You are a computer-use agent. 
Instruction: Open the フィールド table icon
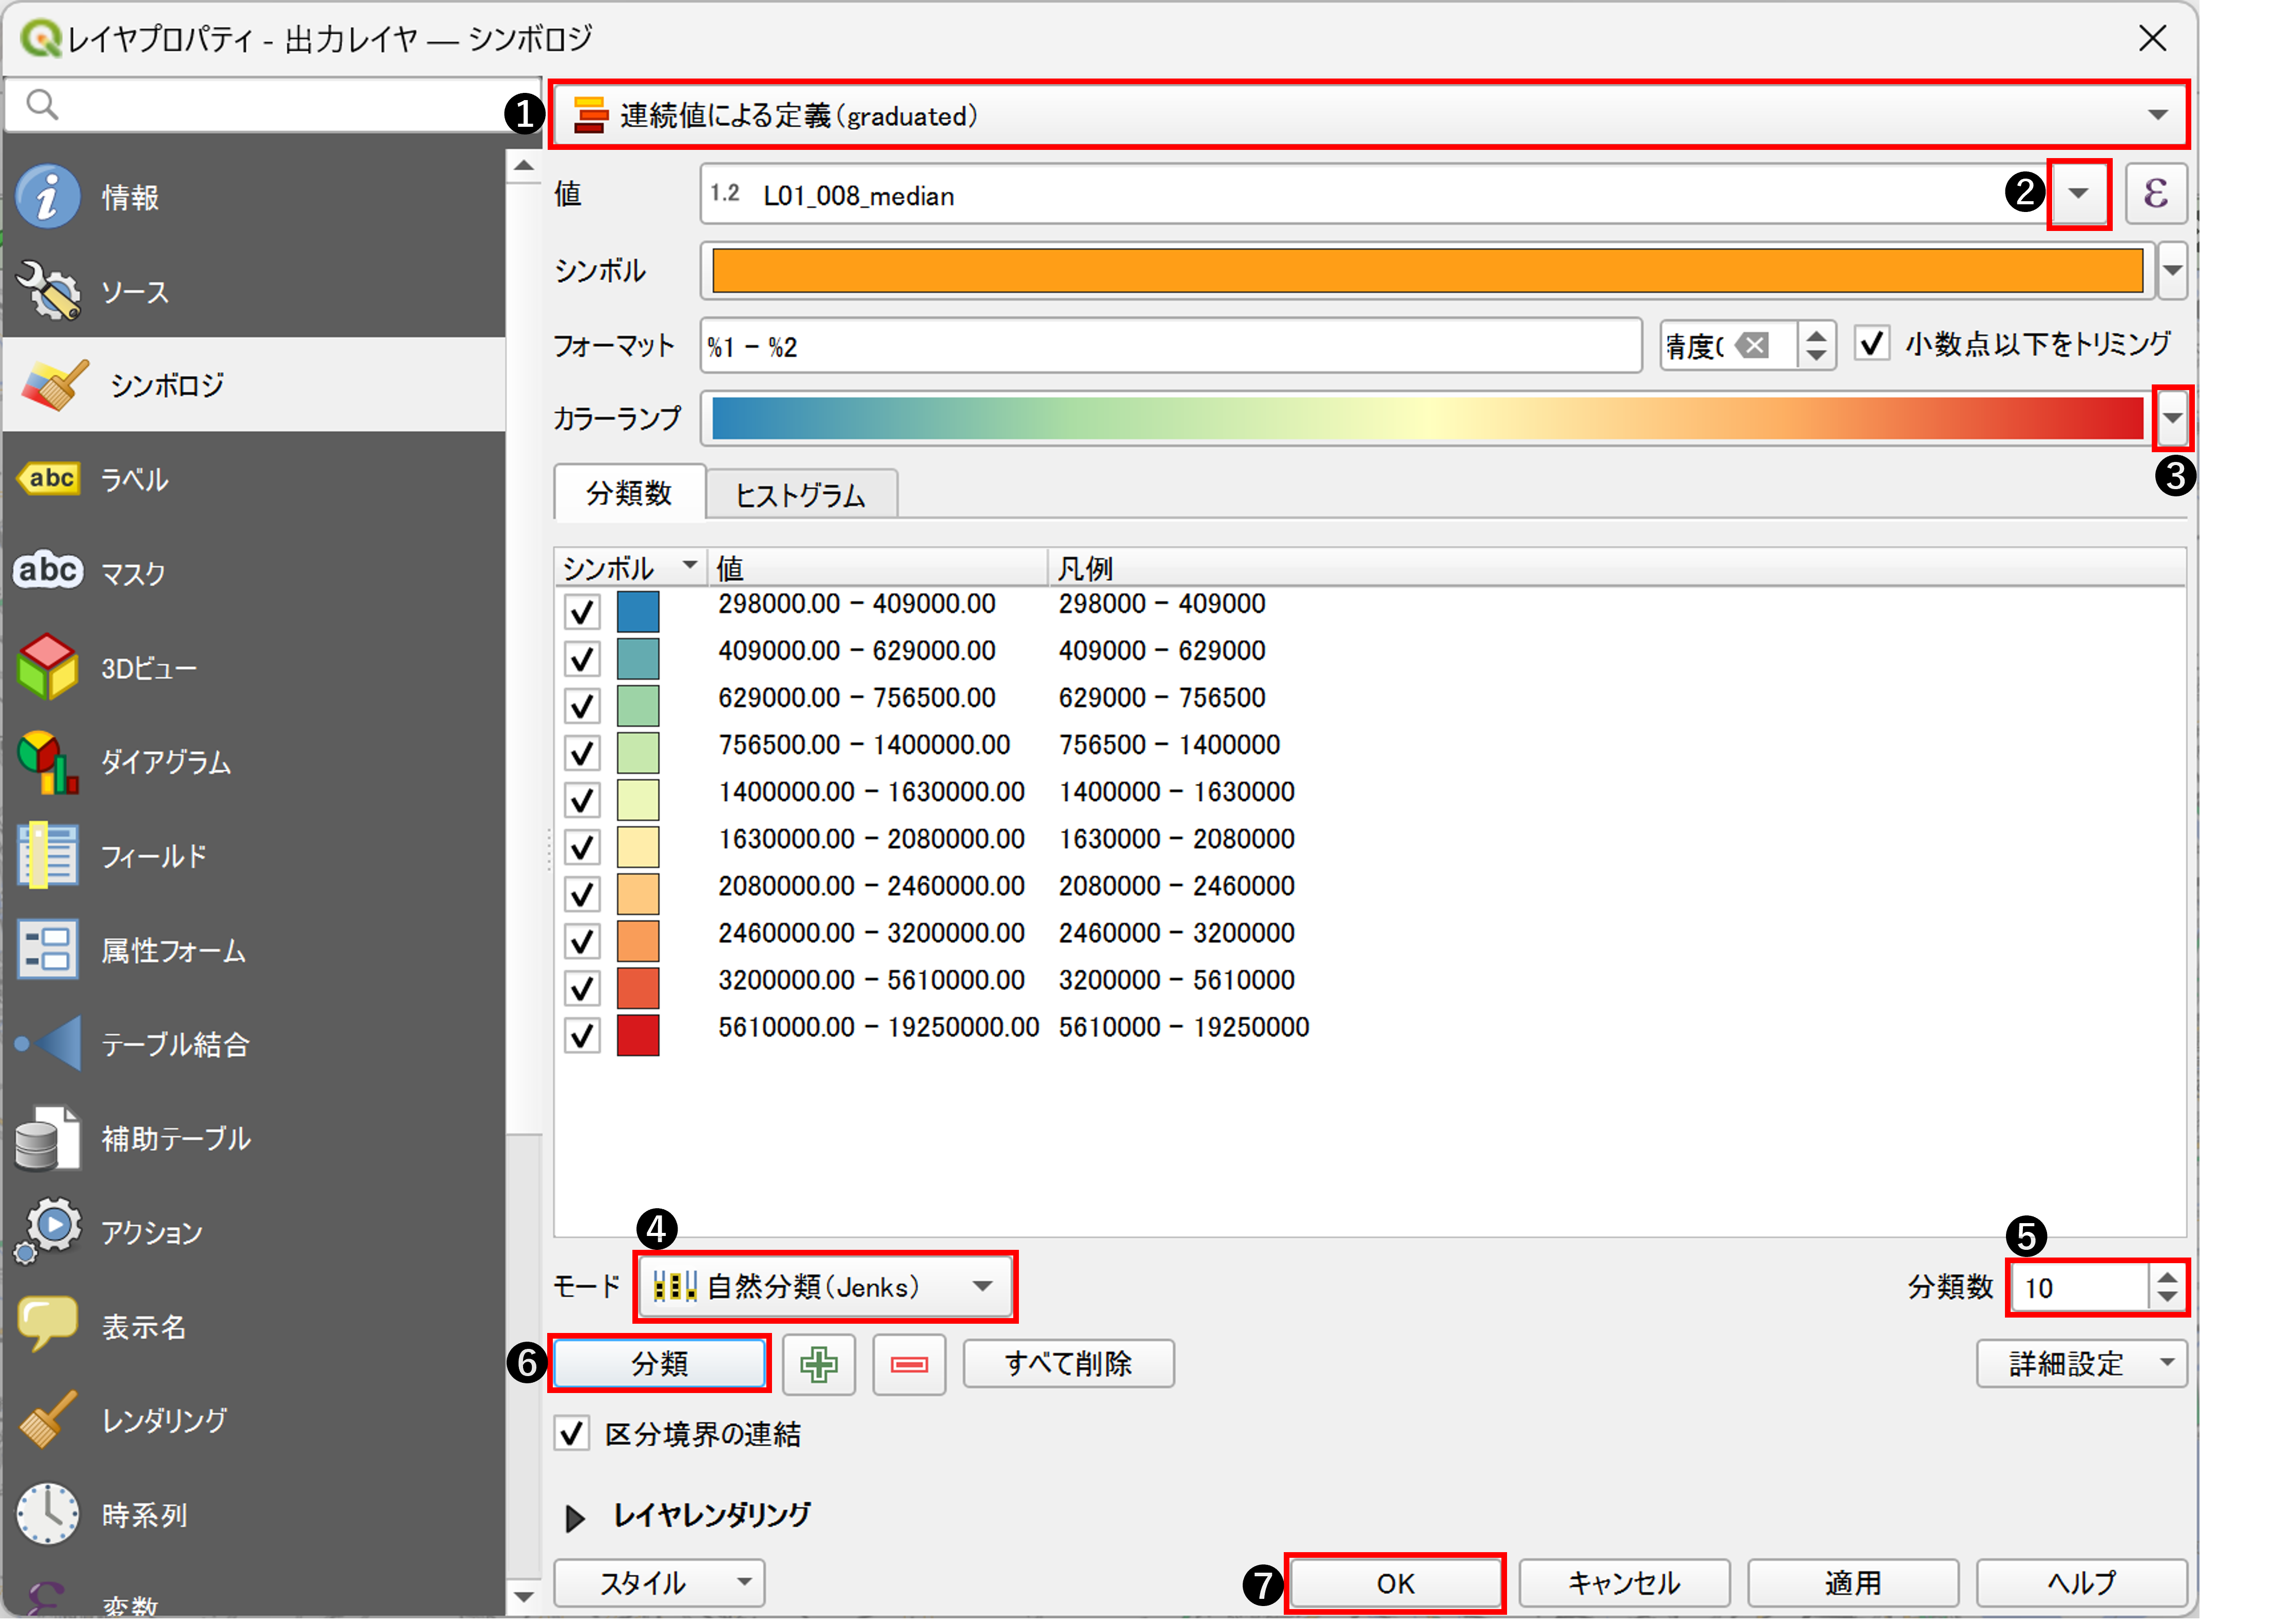tap(47, 855)
